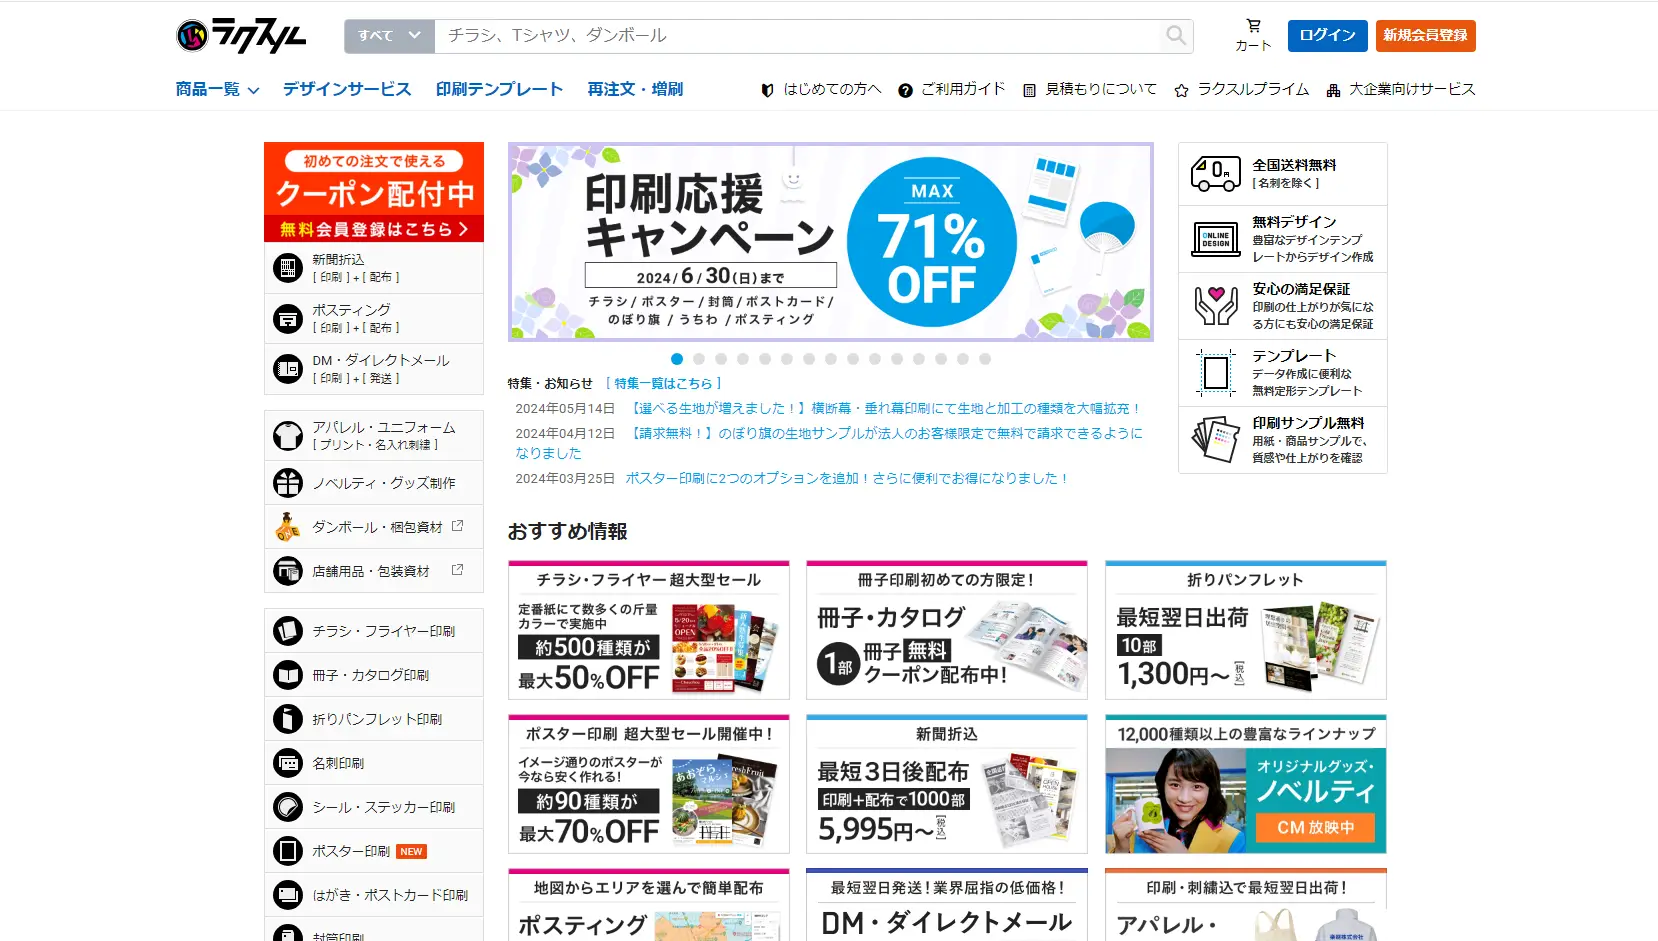Image resolution: width=1658 pixels, height=941 pixels.
Task: Click the 印刷サンプル無料 papers icon
Action: pos(1216,440)
